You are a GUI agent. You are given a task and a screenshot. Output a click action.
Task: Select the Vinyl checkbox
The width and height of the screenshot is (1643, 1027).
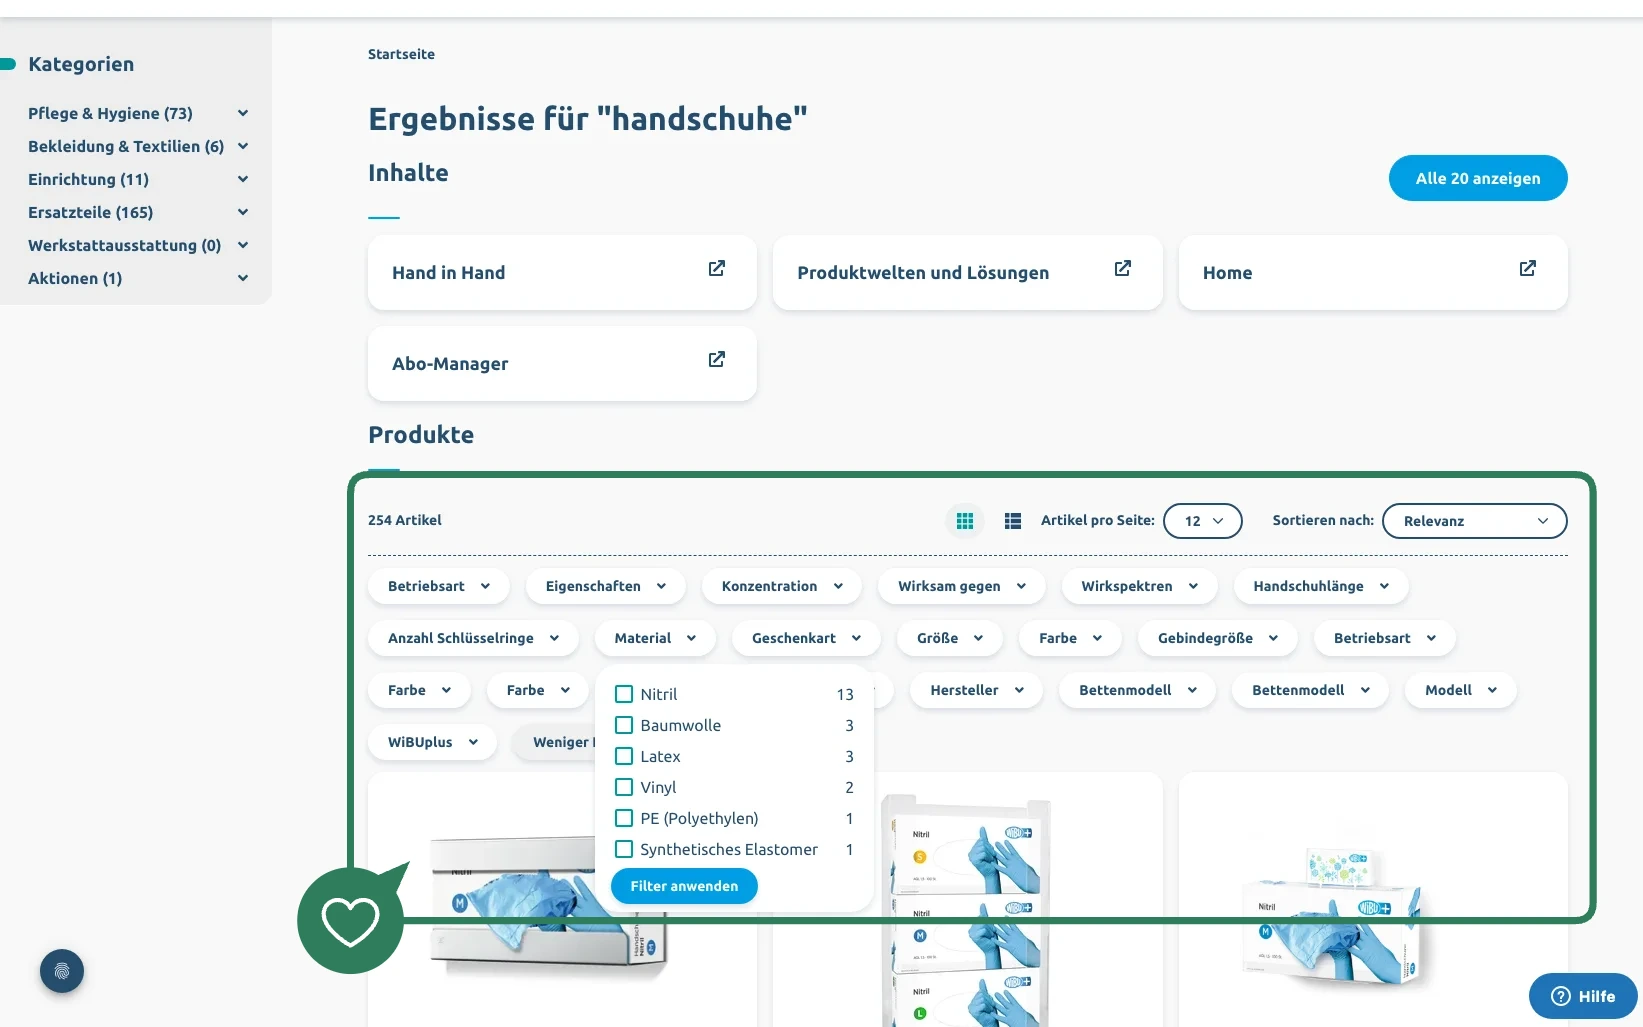point(624,787)
